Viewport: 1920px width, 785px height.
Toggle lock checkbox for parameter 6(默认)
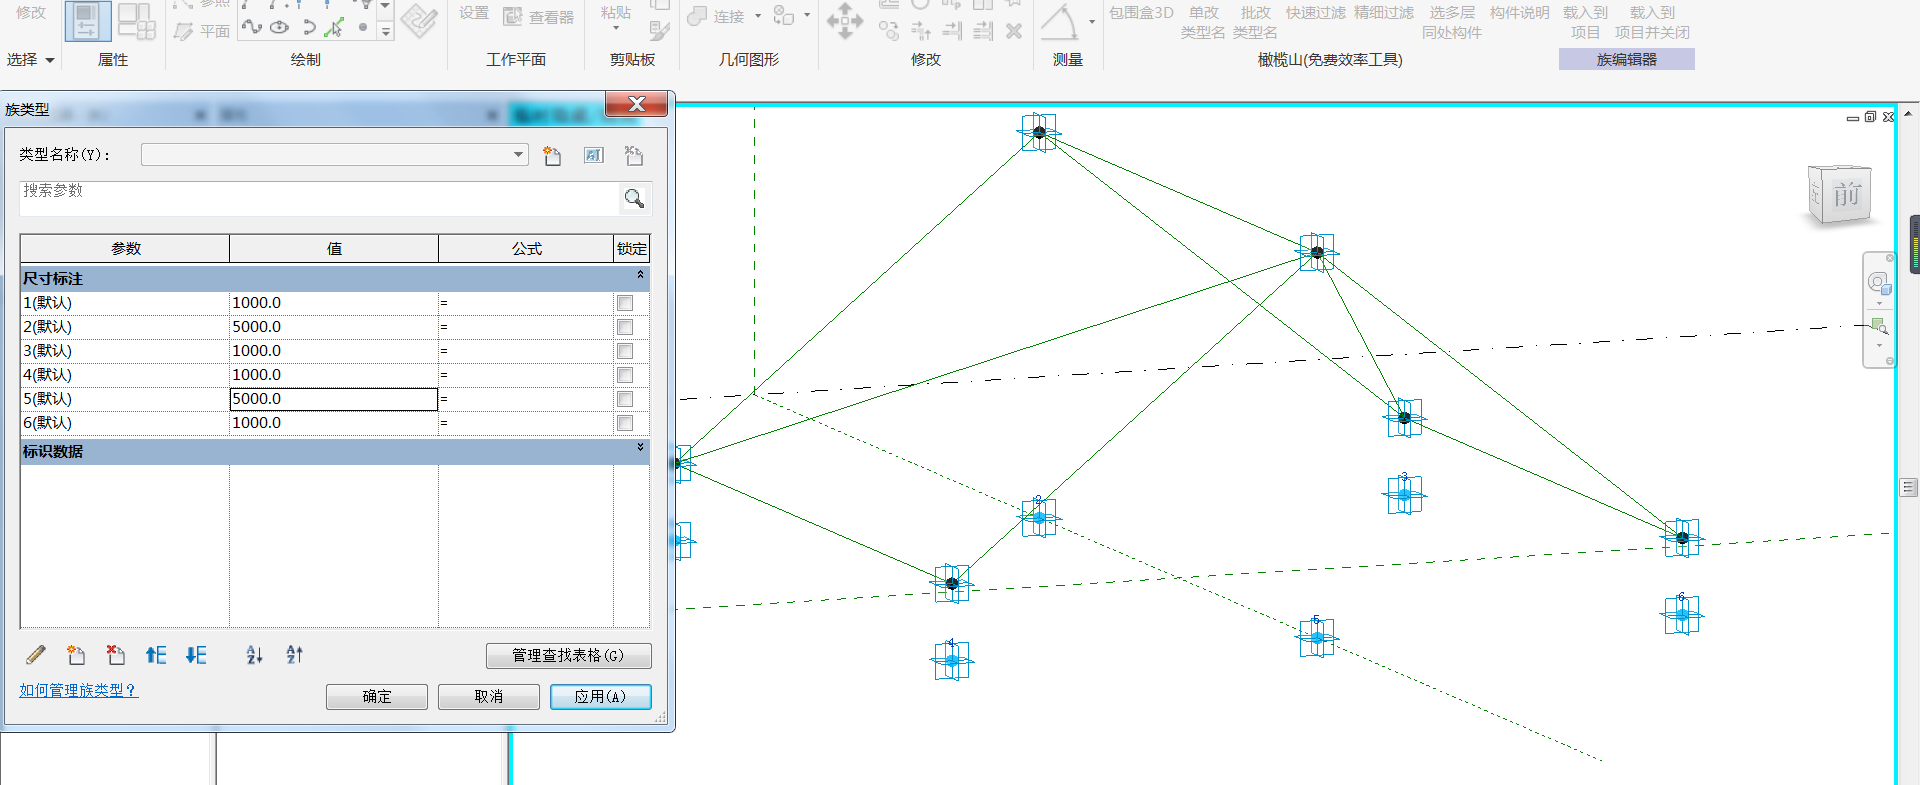point(625,423)
